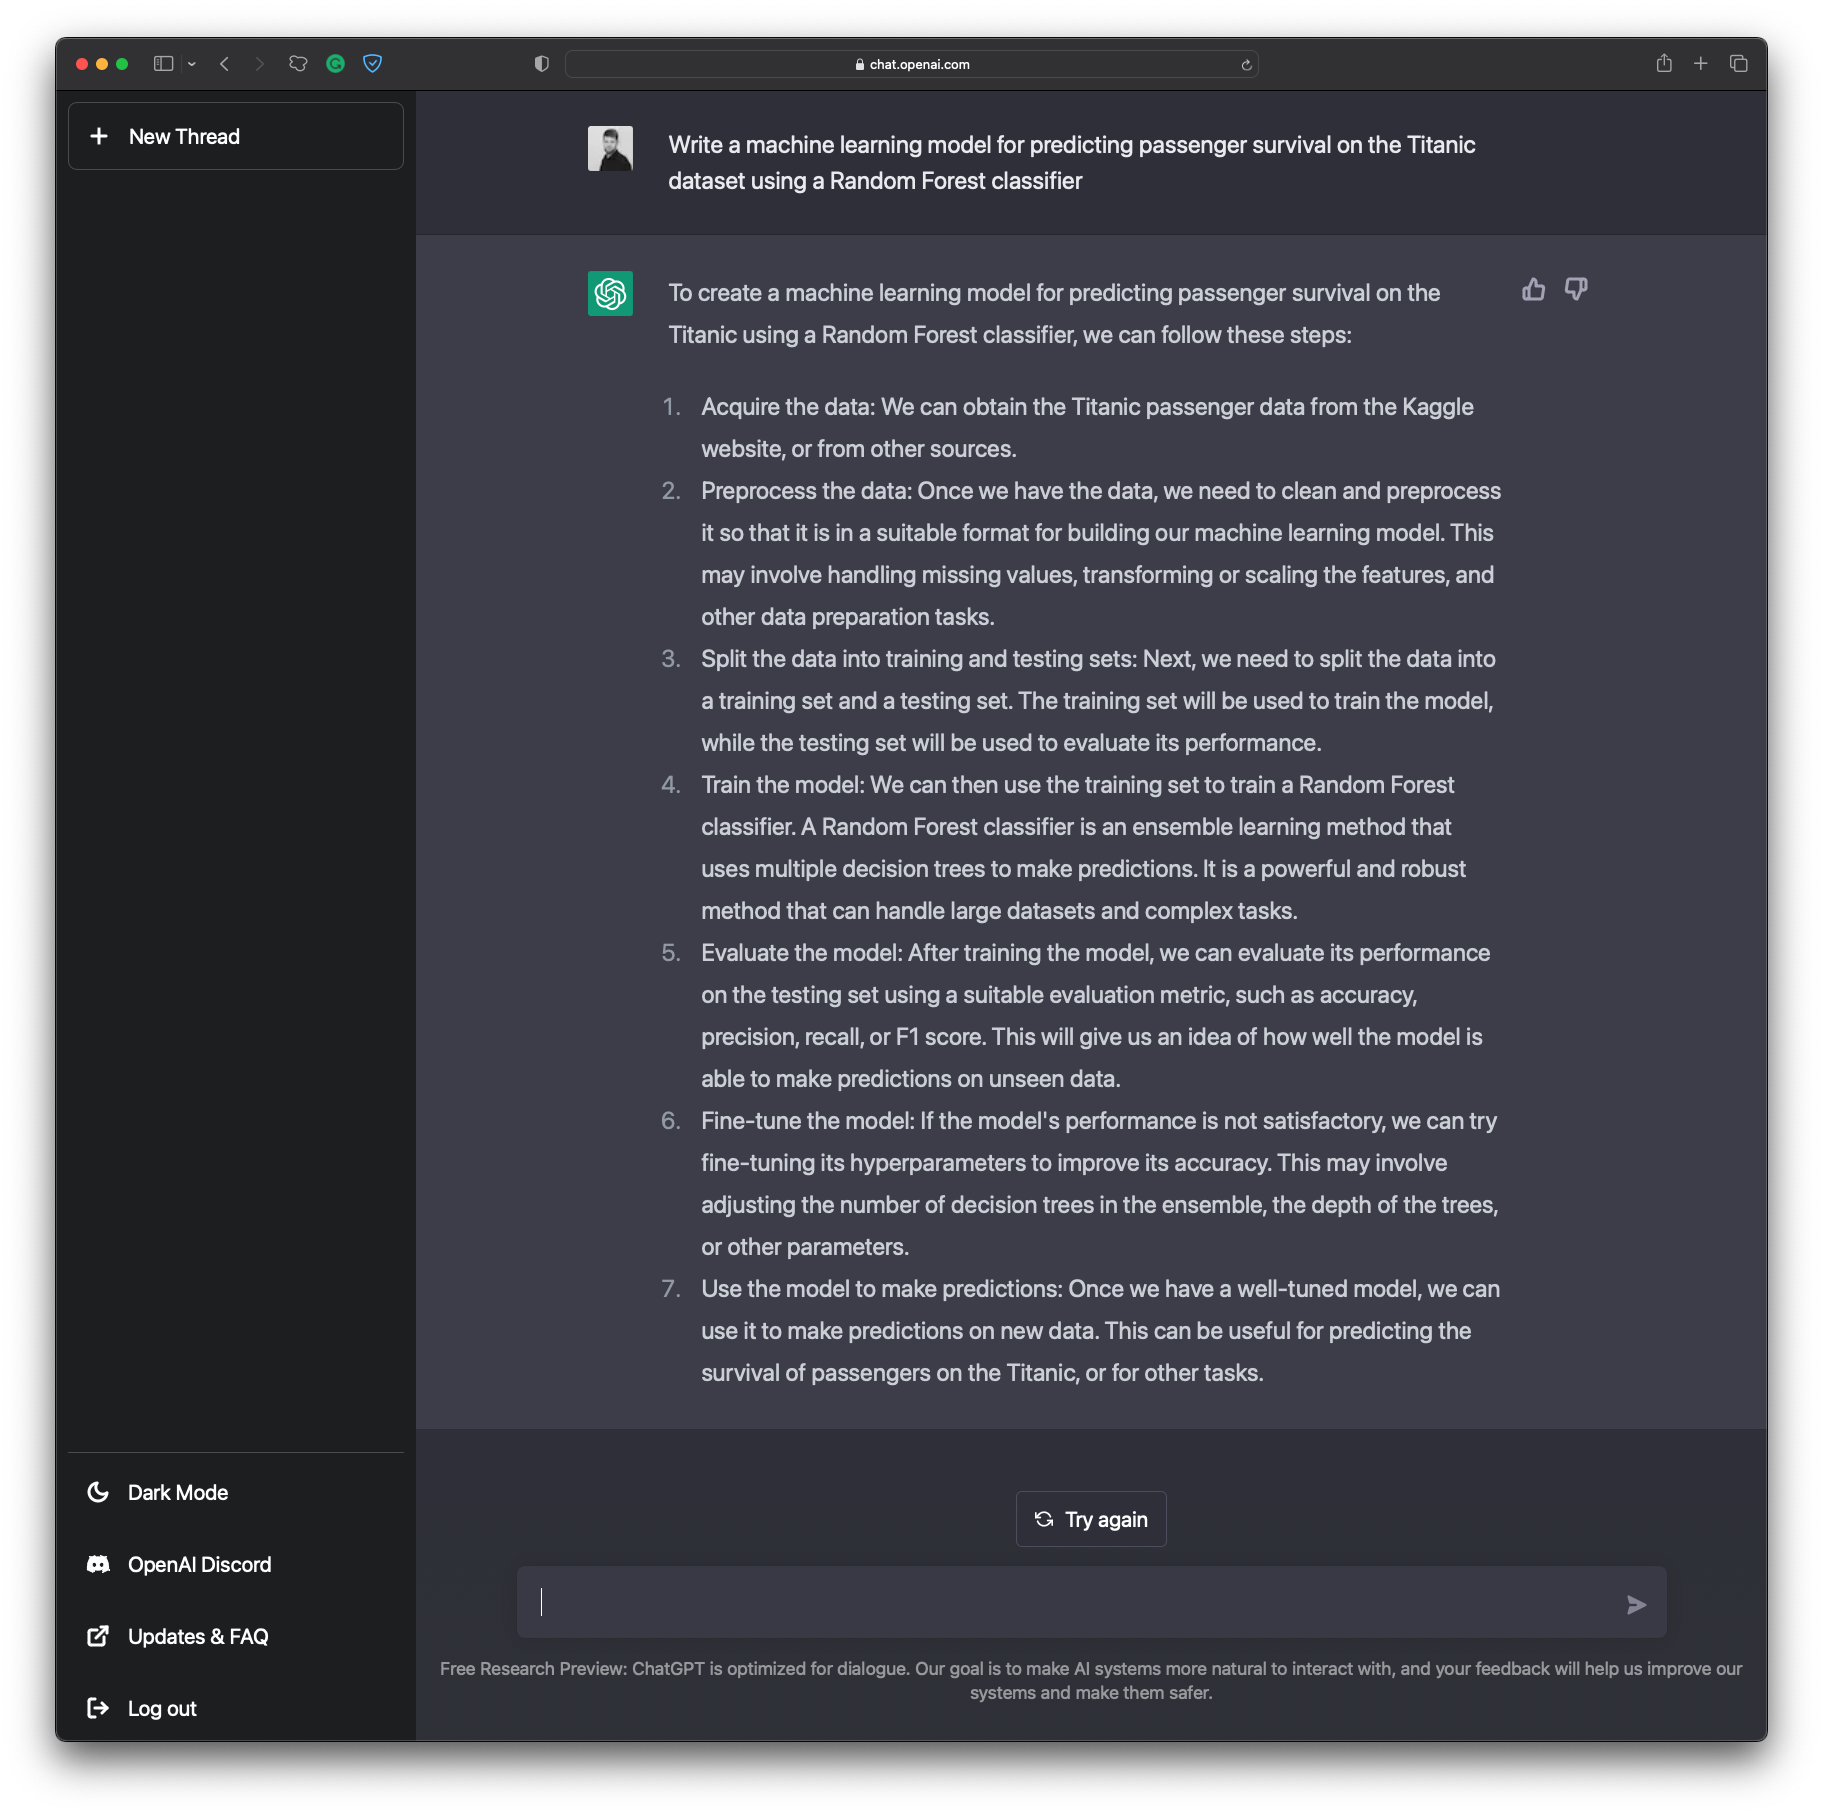The image size is (1823, 1815).
Task: Click the Grammarly extension icon
Action: pyautogui.click(x=336, y=64)
